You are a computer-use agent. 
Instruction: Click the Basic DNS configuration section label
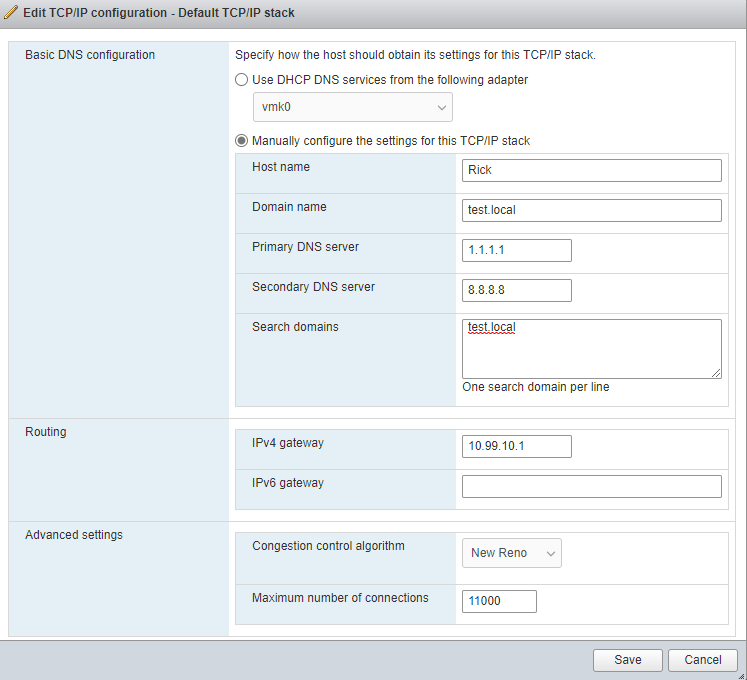[x=90, y=55]
